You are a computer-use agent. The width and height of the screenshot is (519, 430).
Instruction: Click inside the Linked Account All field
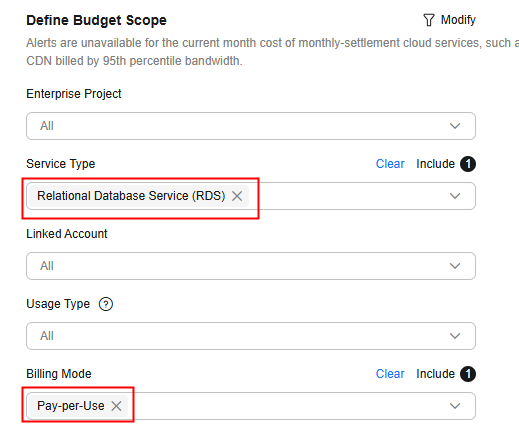tap(251, 266)
